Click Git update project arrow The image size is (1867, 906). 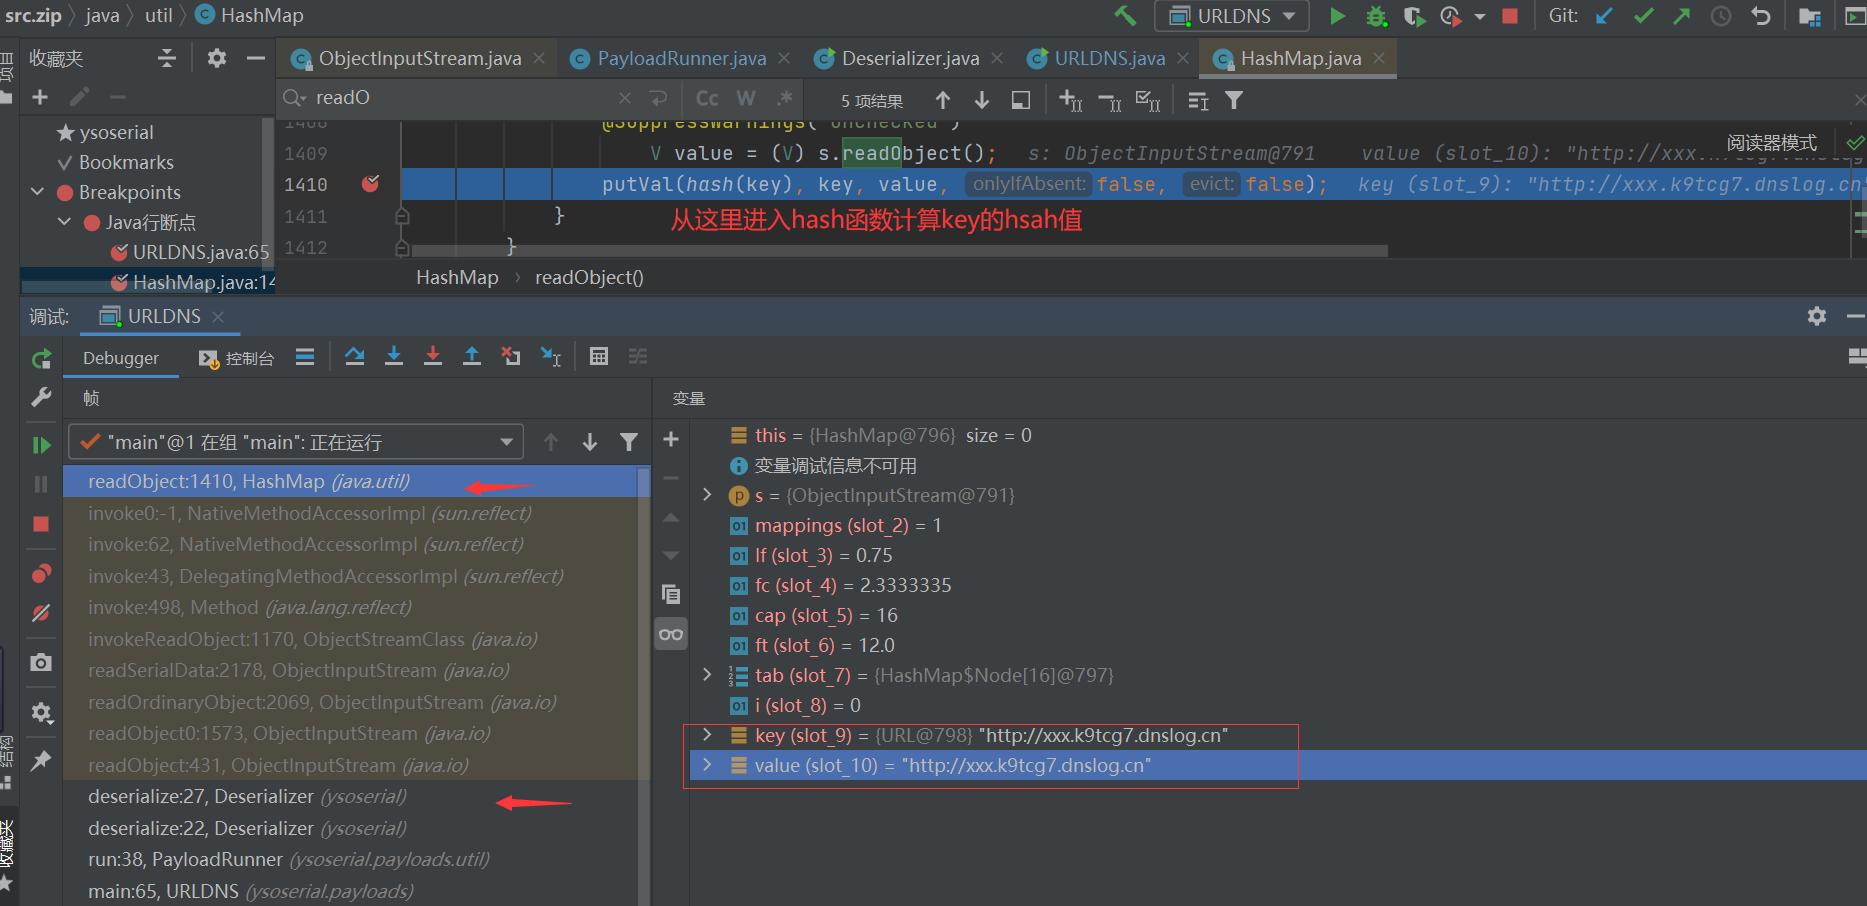click(x=1604, y=16)
